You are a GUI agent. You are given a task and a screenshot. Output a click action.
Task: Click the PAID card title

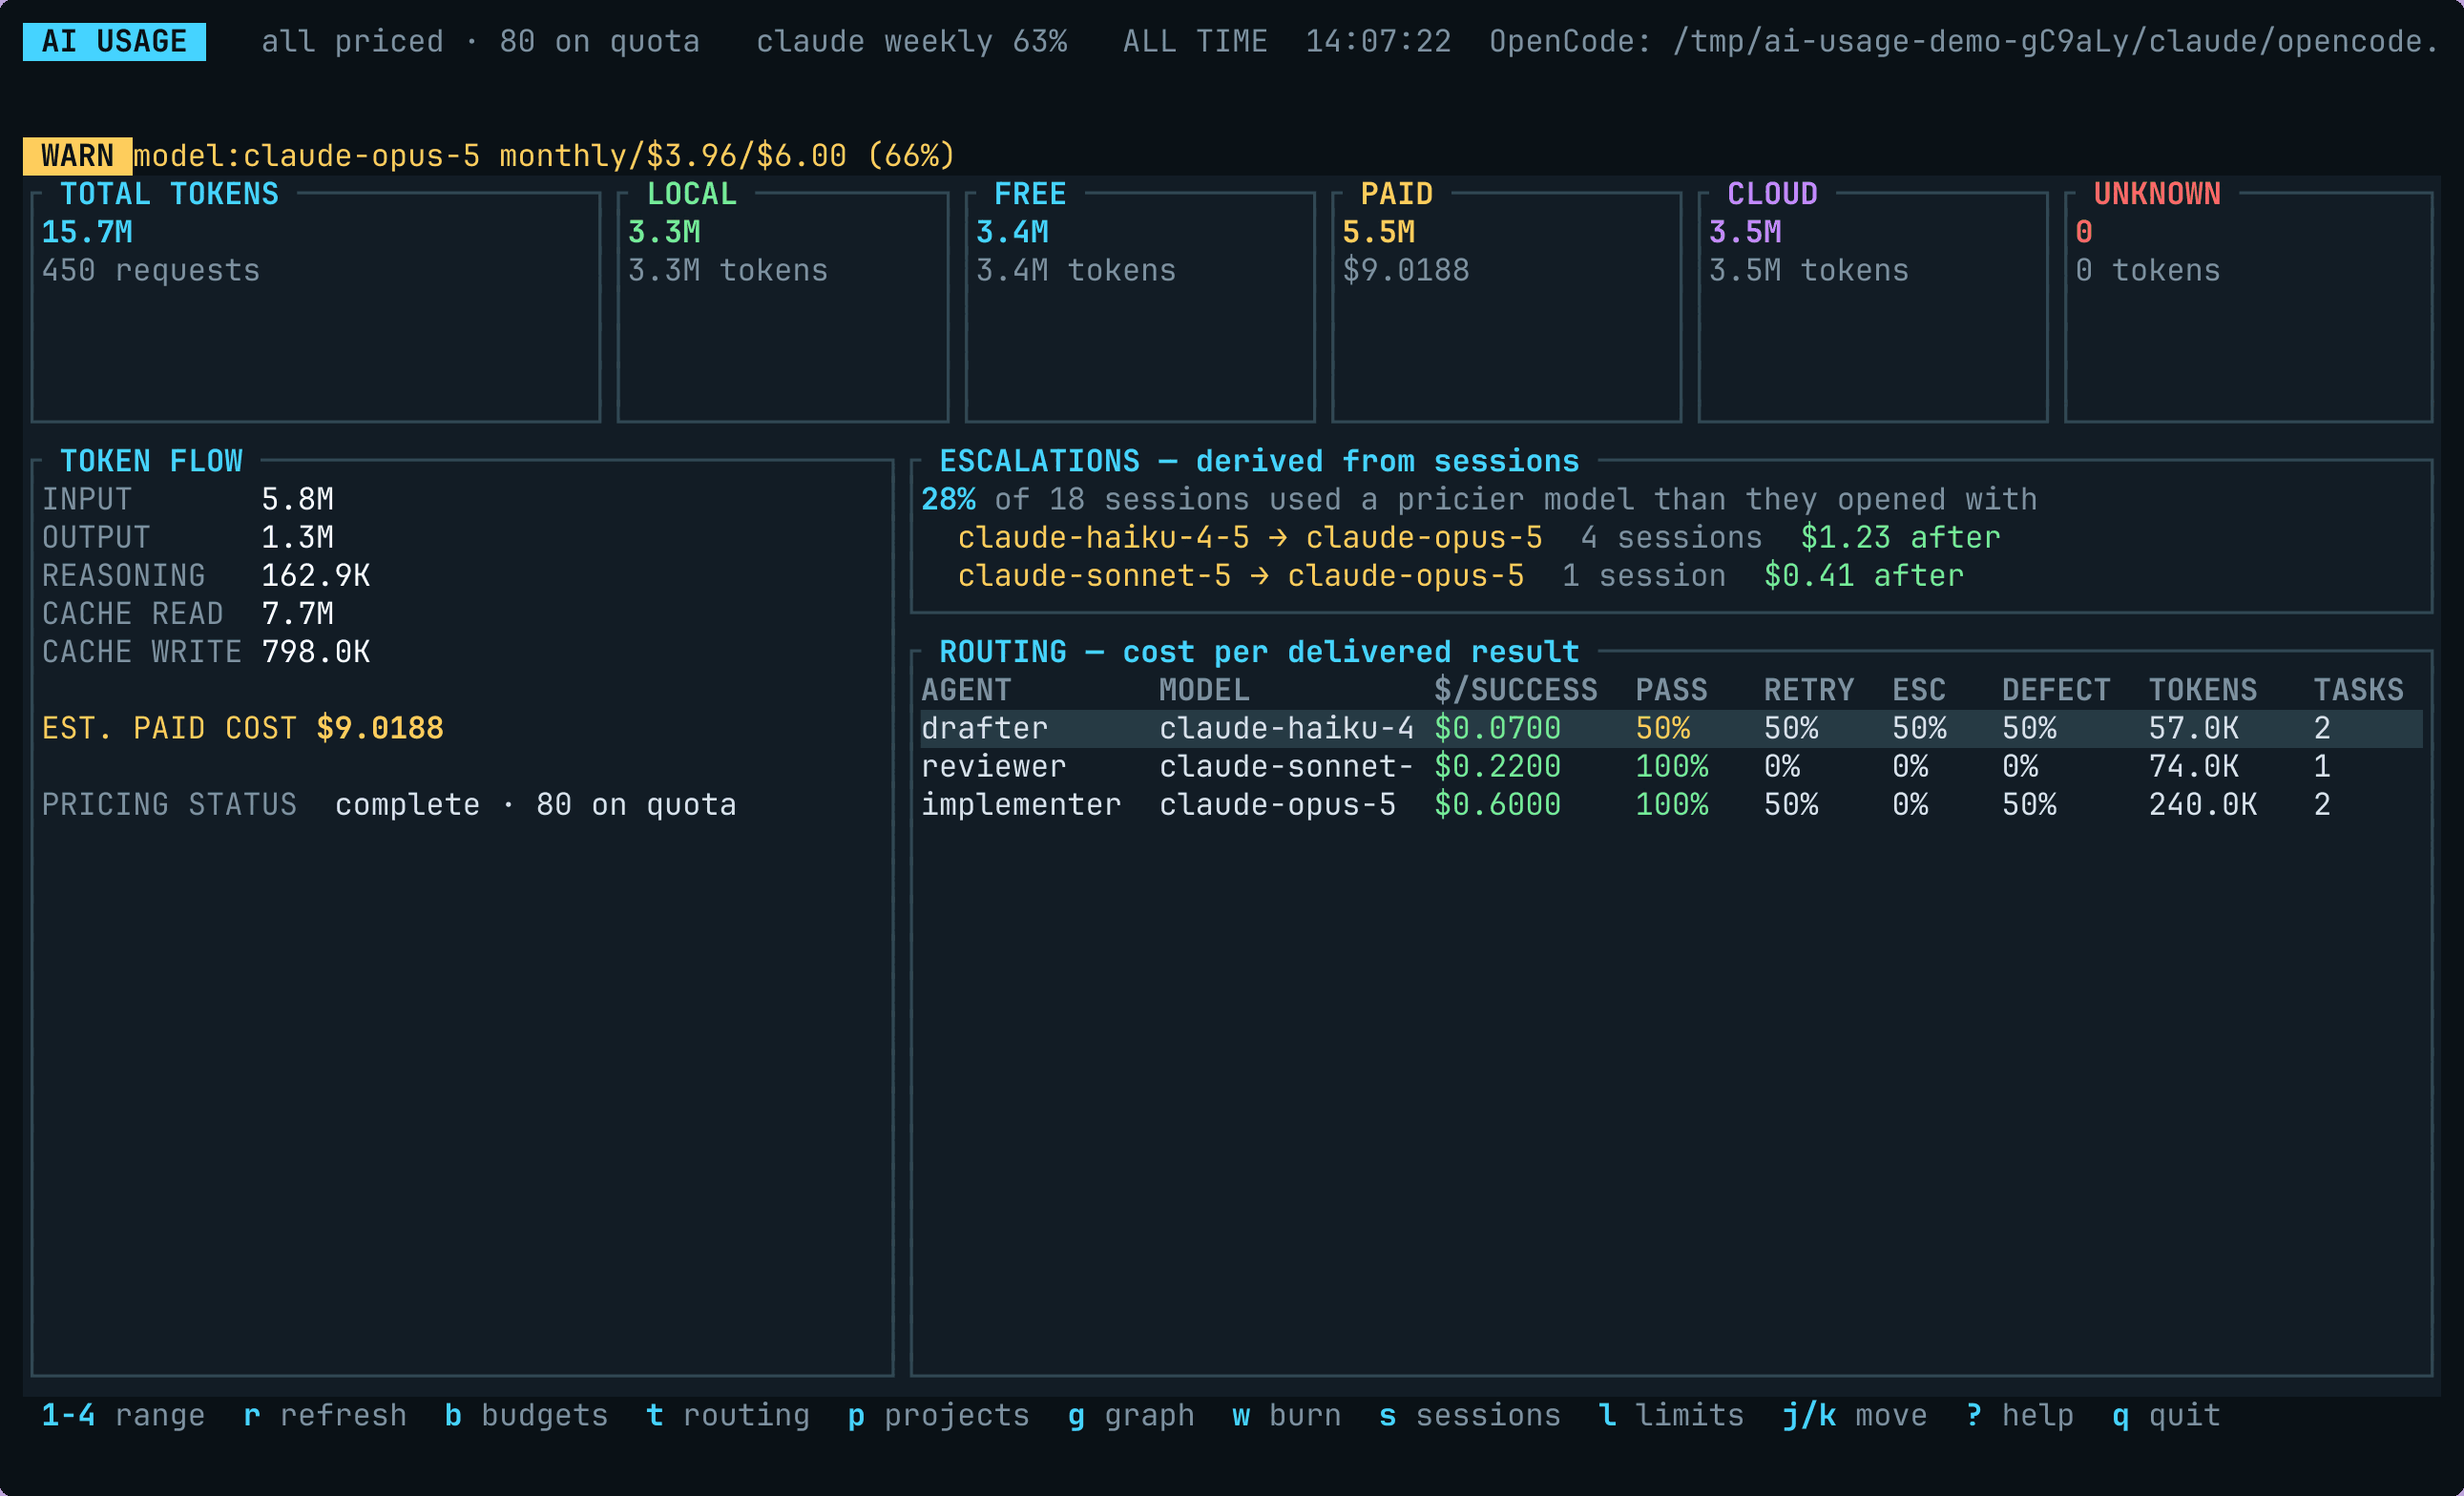pyautogui.click(x=1397, y=194)
